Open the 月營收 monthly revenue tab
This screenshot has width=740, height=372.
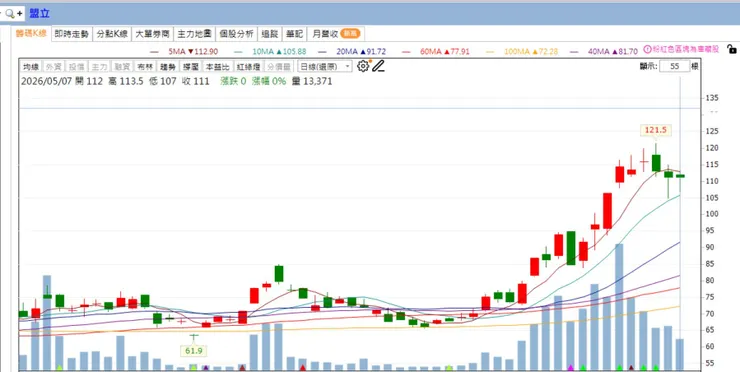pyautogui.click(x=336, y=34)
